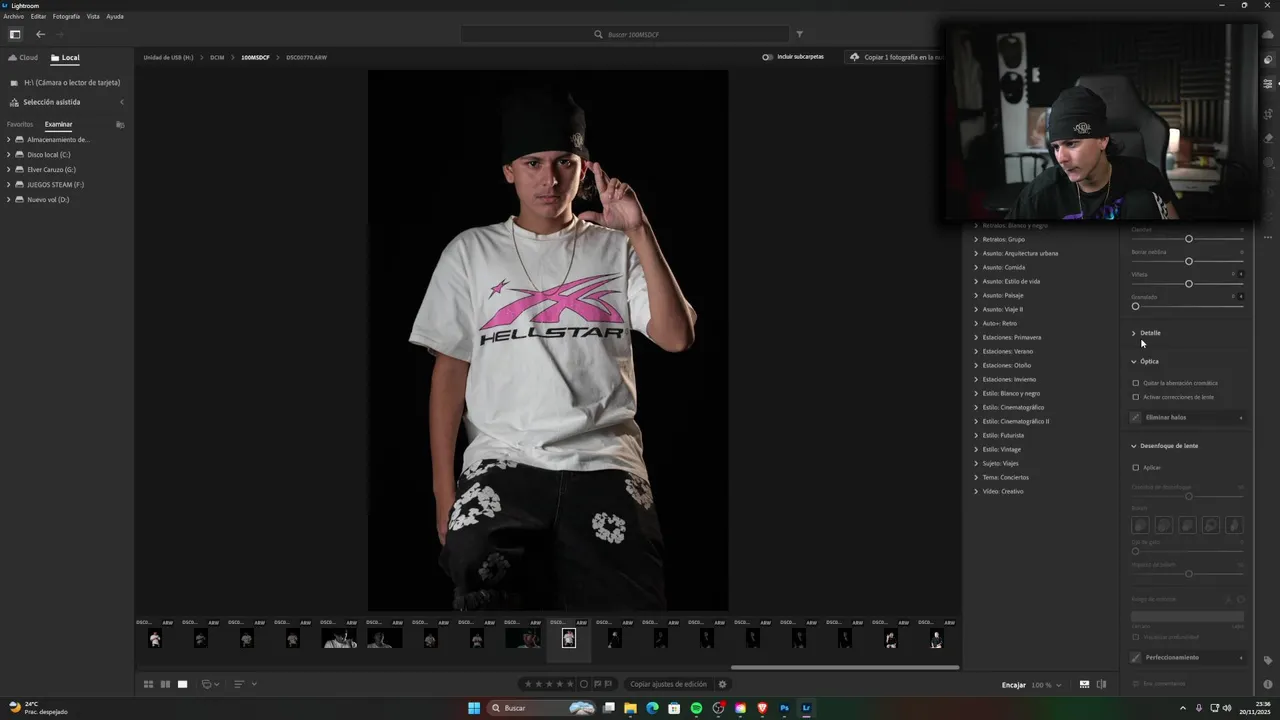Enable Activar correcciones de lente checkbox
This screenshot has height=720, width=1280.
click(1135, 397)
